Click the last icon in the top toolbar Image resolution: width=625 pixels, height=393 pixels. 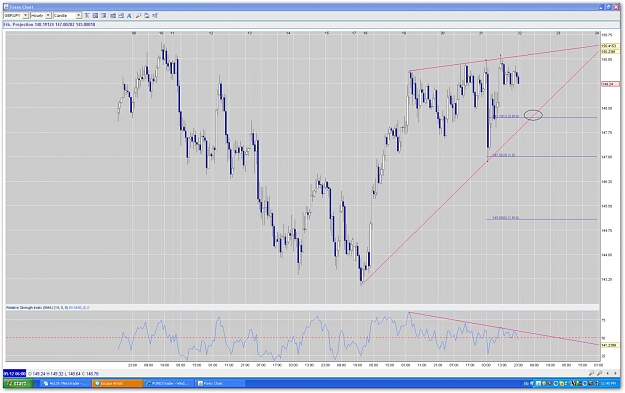(155, 15)
